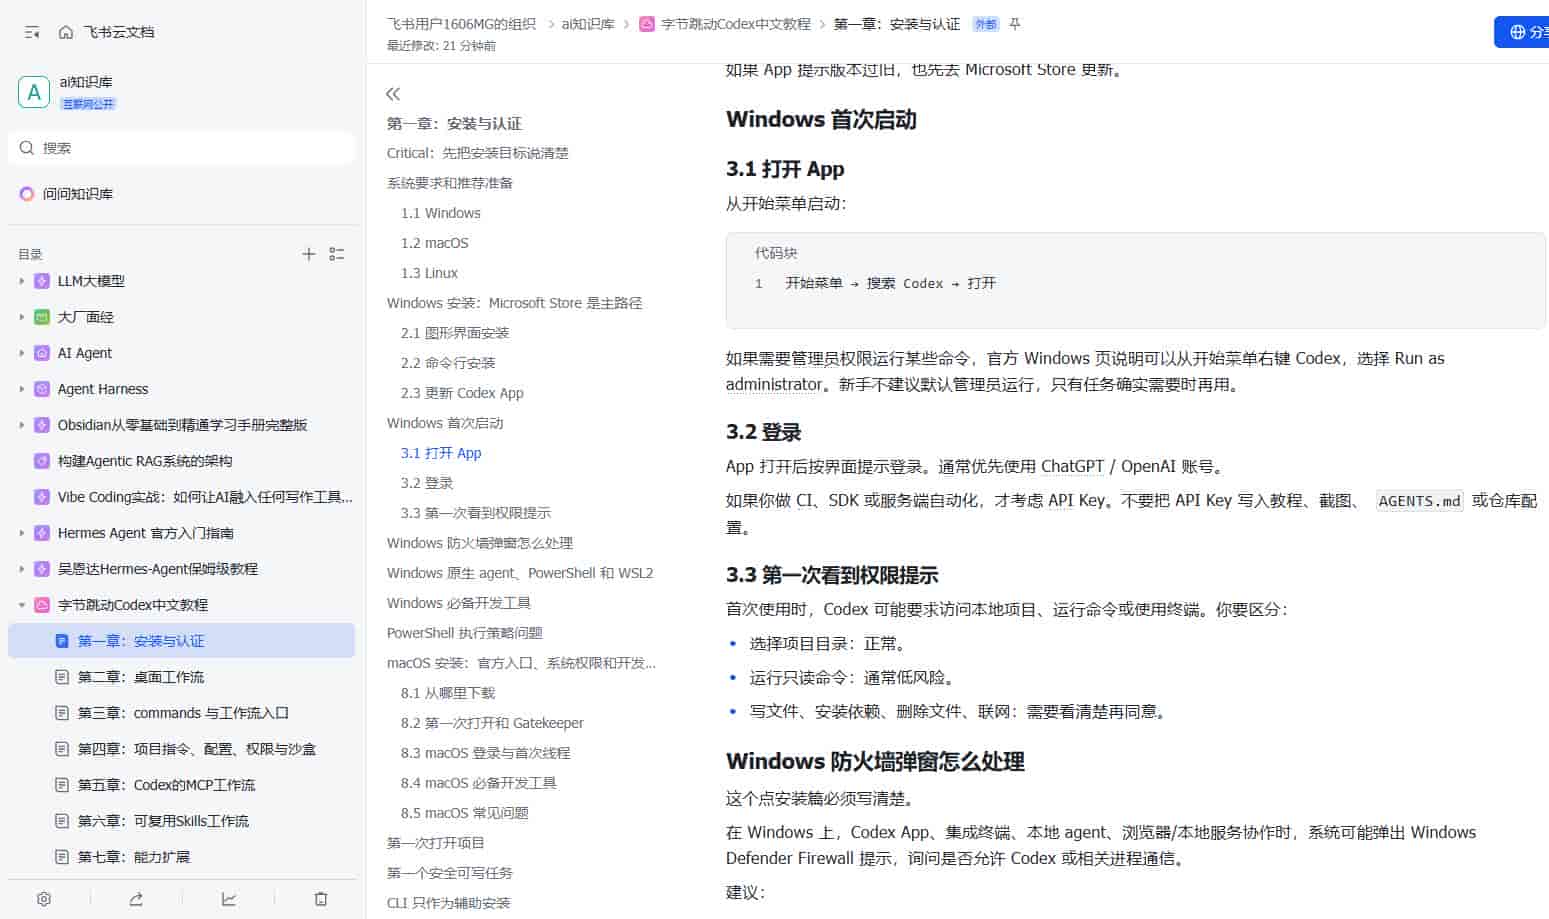Click the AGENTS.md inline code text
Screen dimensions: 1549x919
[x=1419, y=501]
